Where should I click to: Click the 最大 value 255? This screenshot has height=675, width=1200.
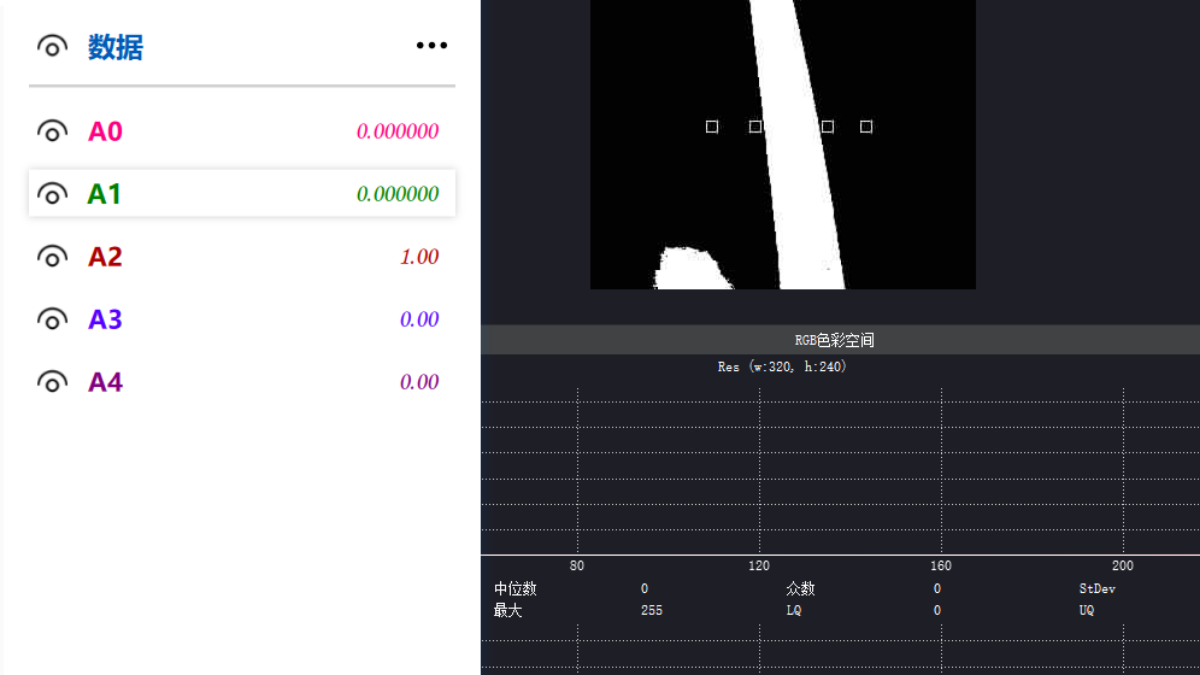651,610
